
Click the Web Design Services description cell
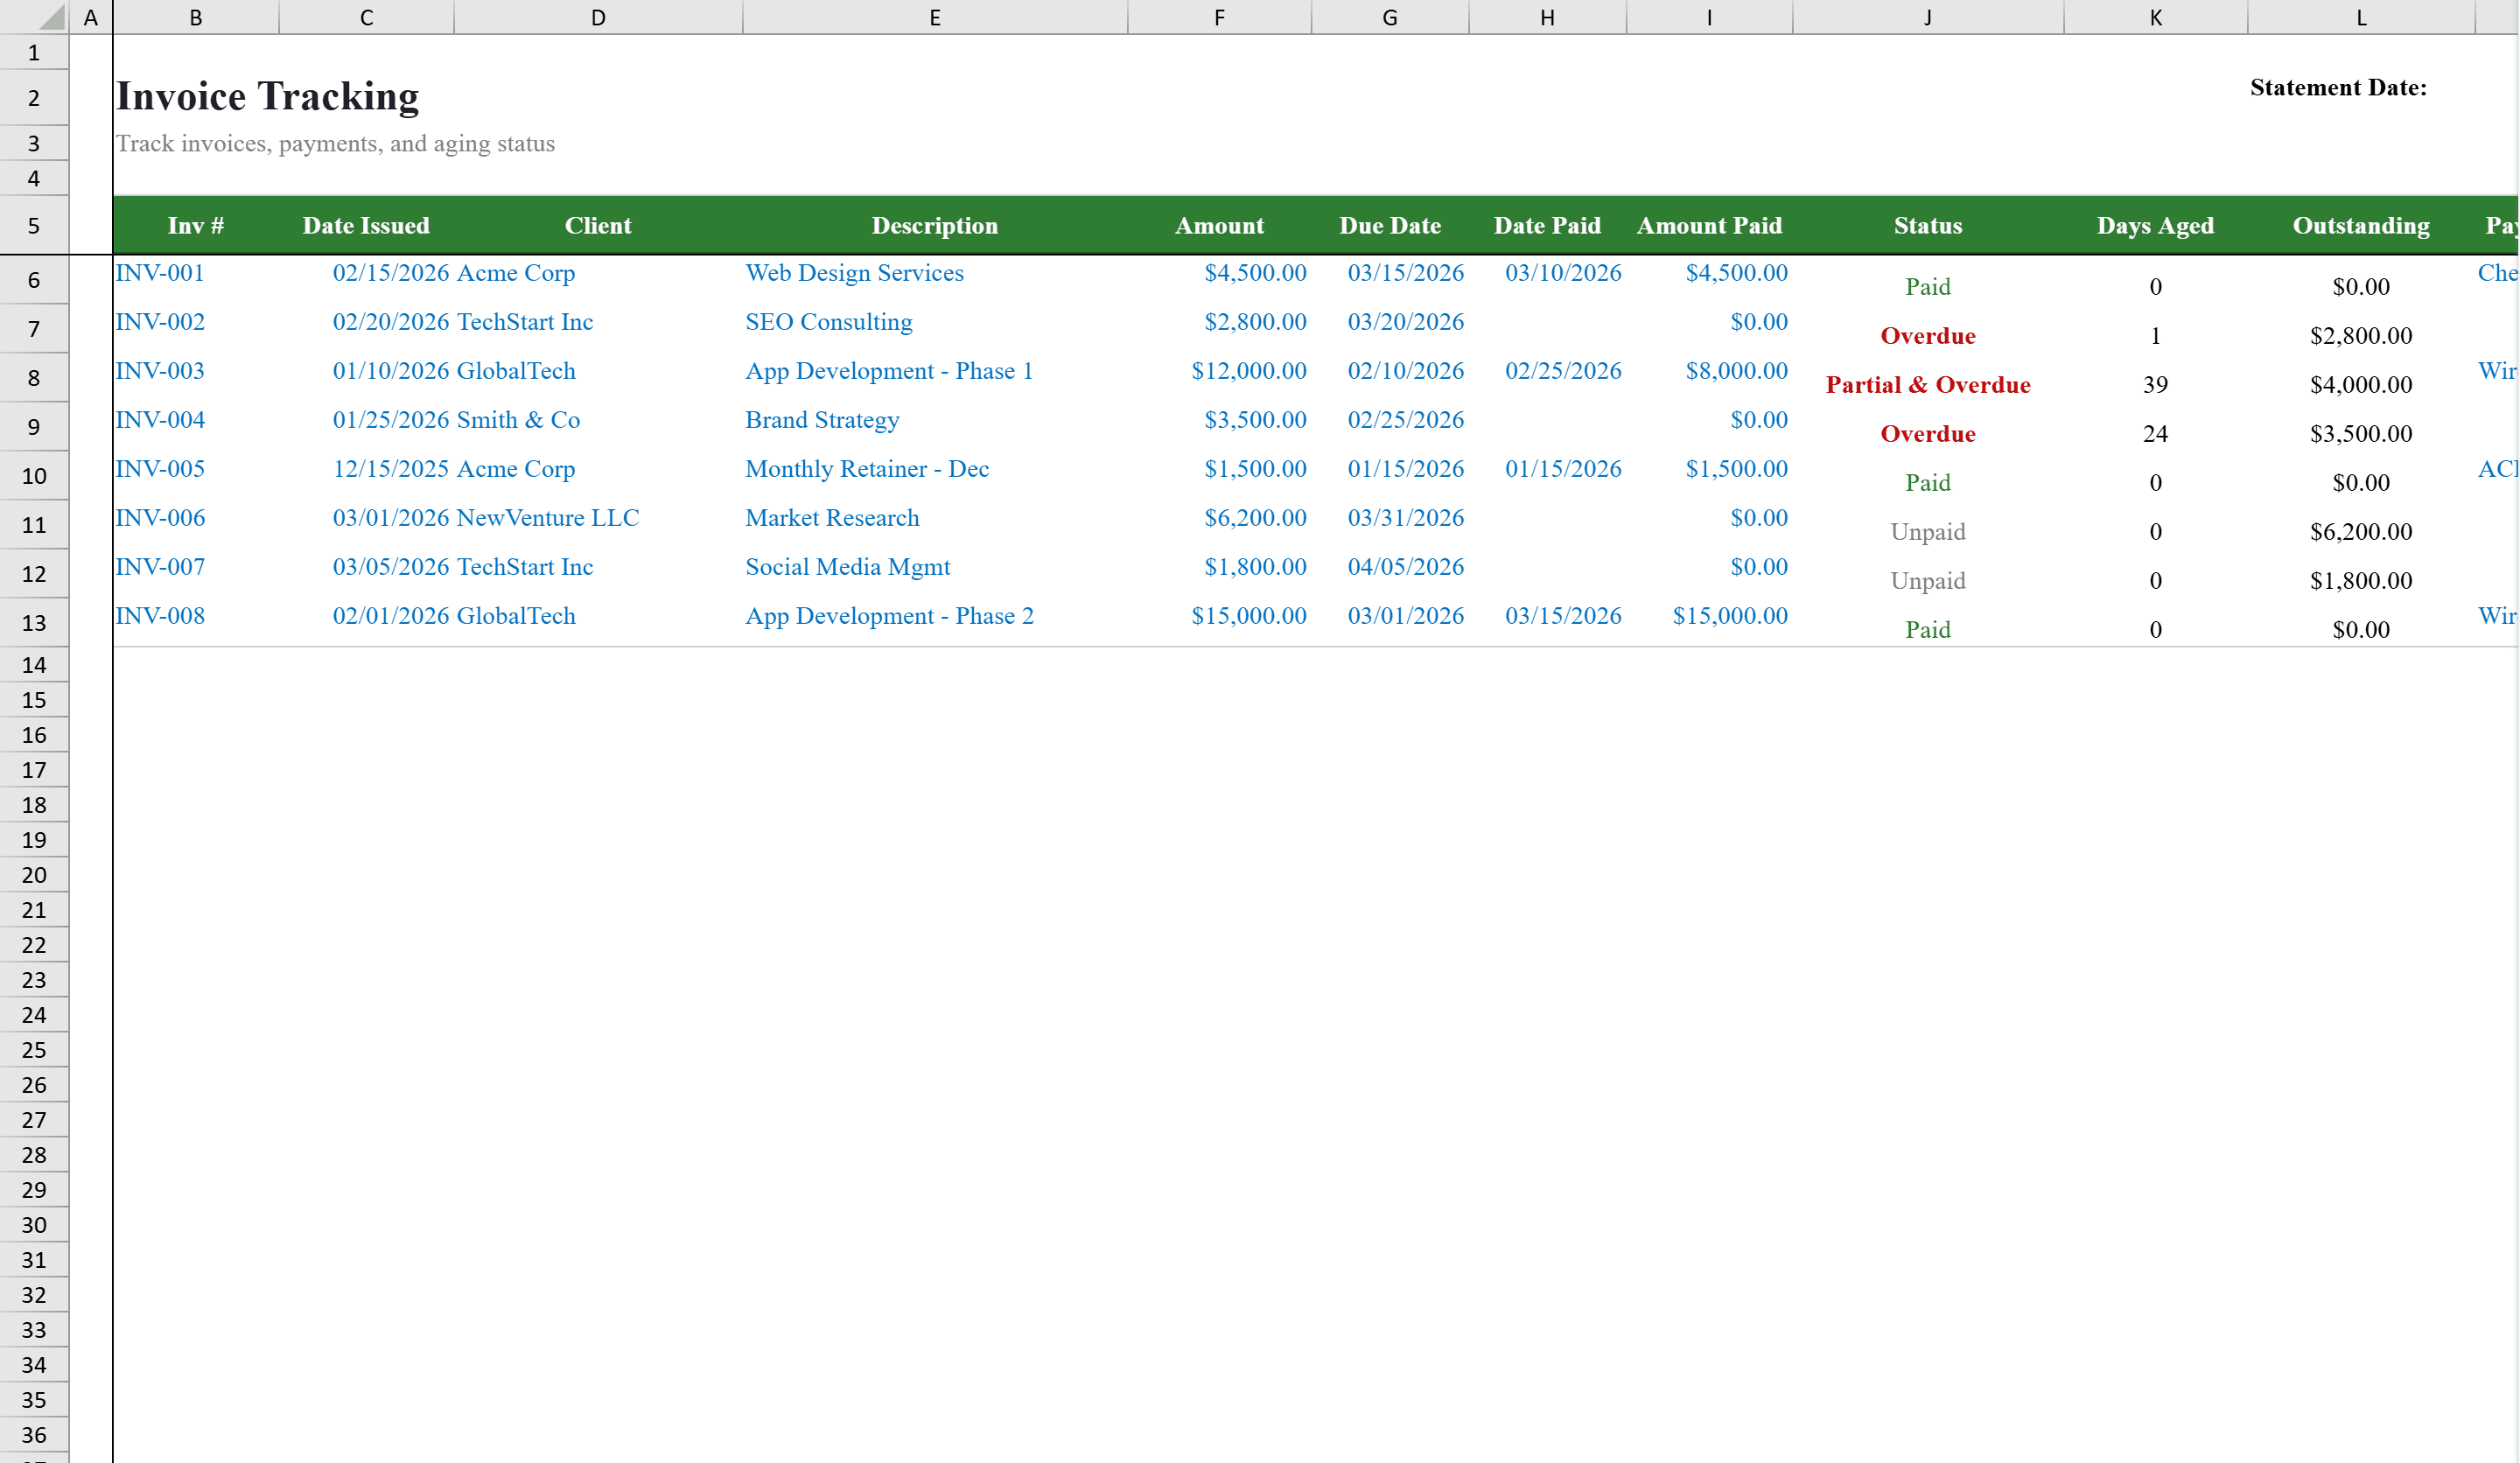coord(854,272)
